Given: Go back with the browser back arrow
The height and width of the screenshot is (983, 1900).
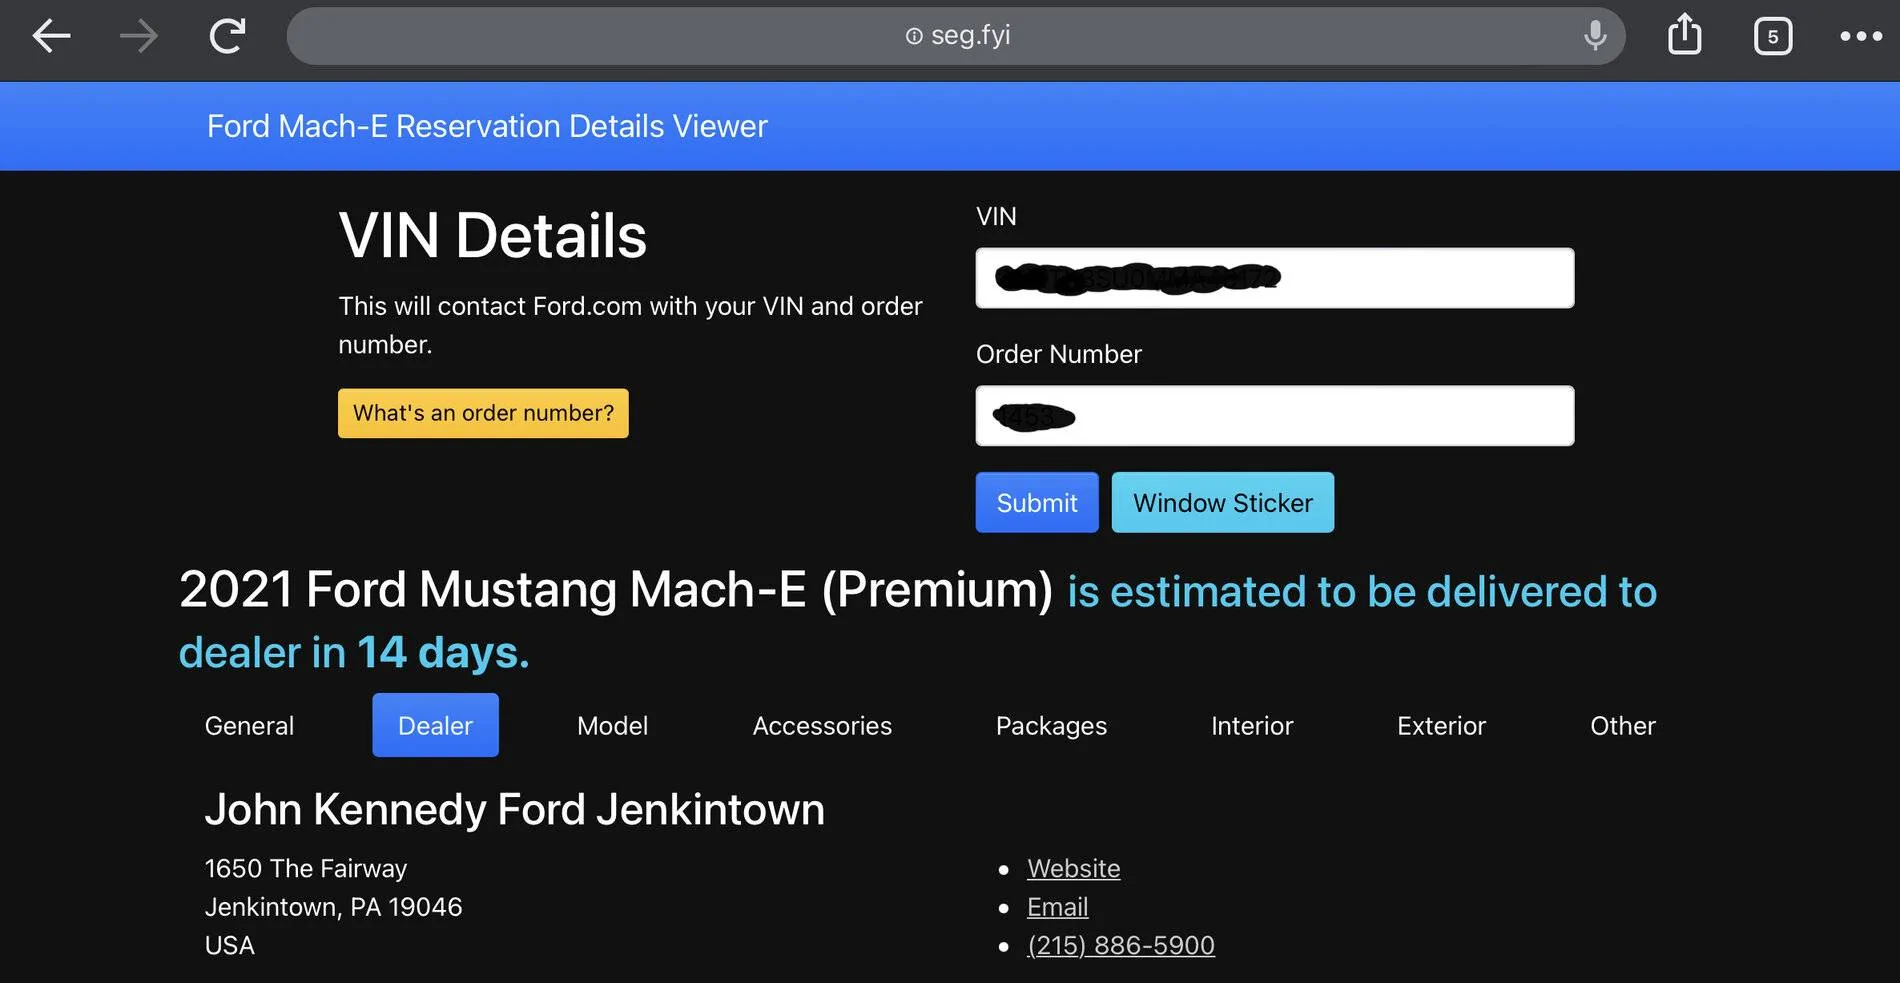Looking at the screenshot, I should click(51, 37).
